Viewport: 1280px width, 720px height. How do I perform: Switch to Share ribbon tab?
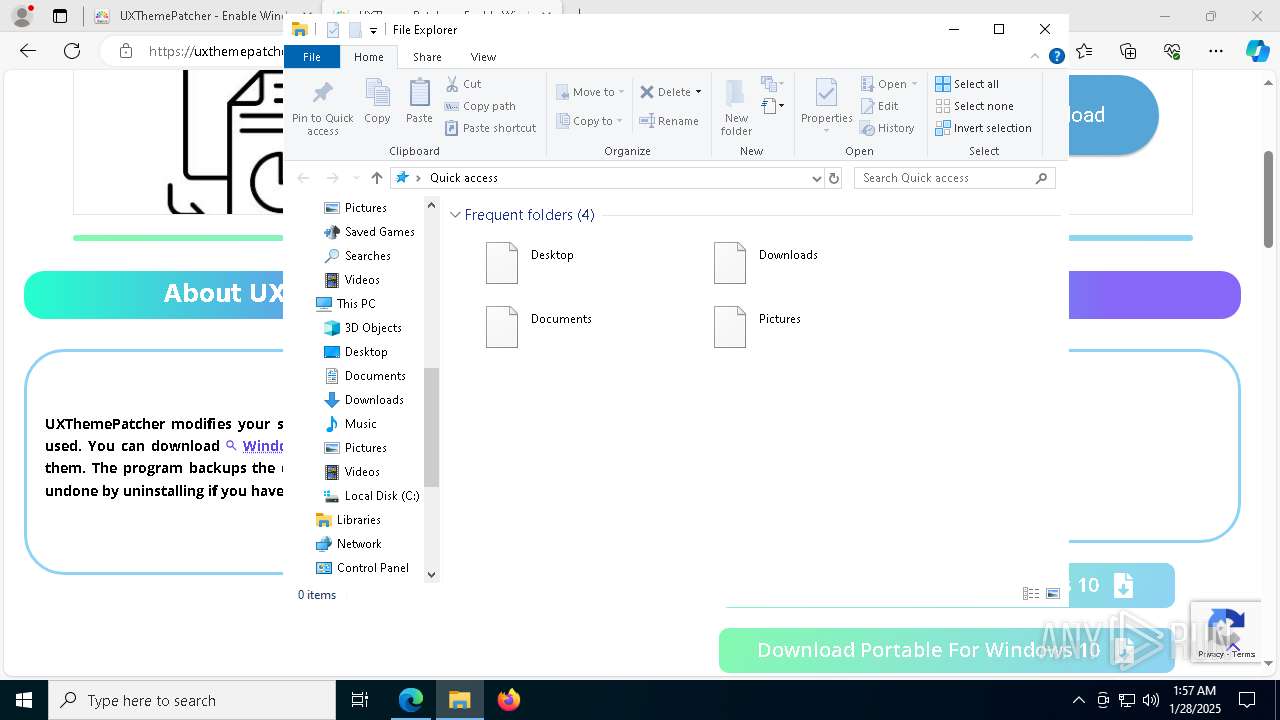pyautogui.click(x=427, y=57)
